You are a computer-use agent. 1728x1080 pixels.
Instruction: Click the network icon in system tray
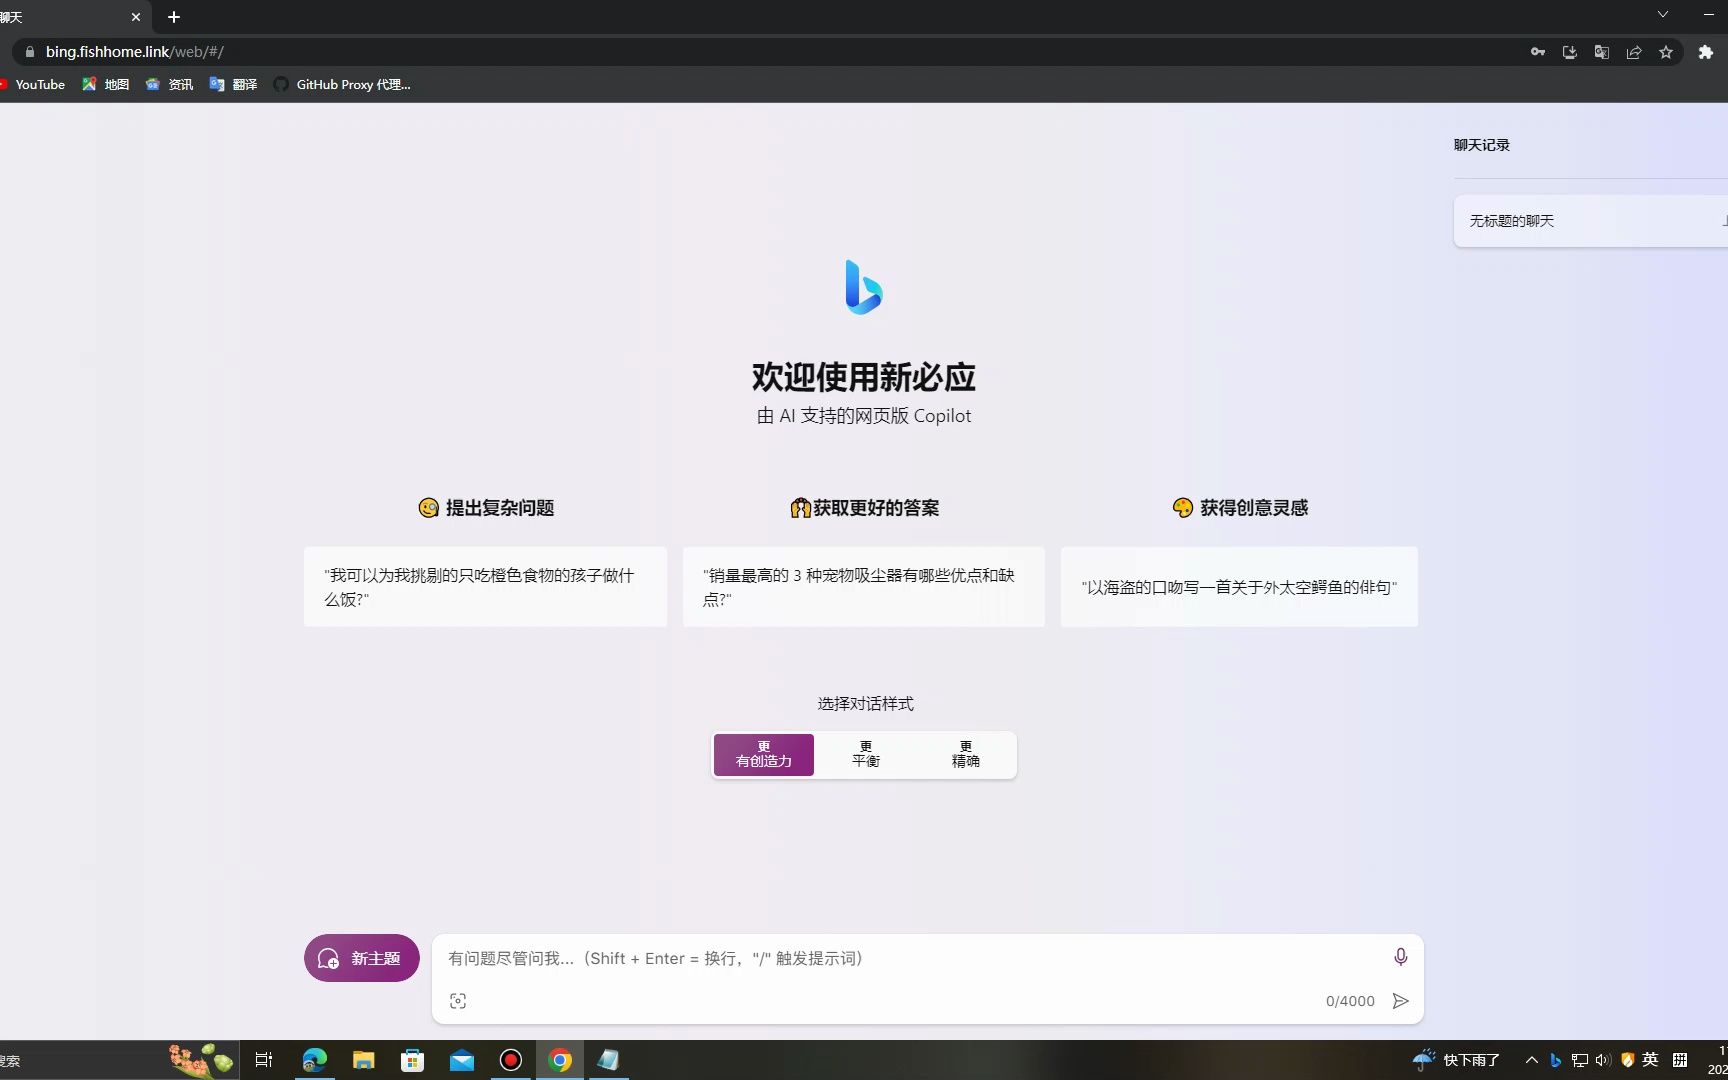coord(1580,1060)
